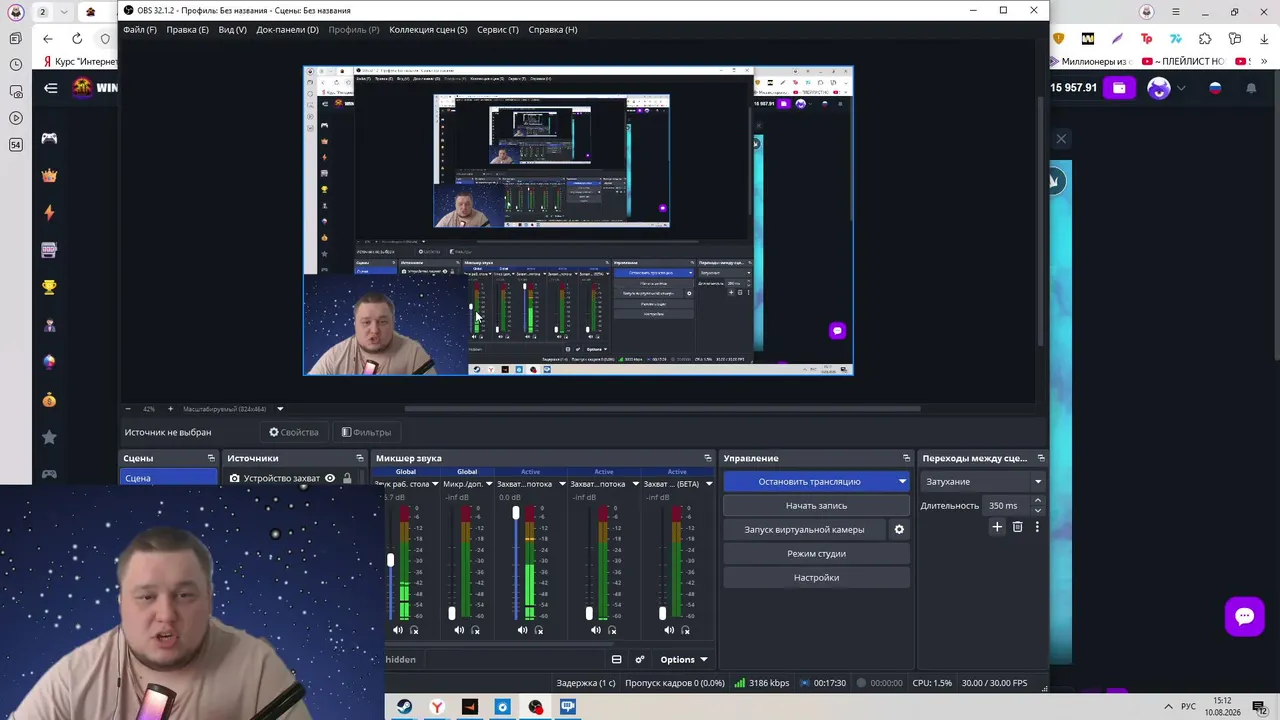Enable Режим студии

pos(816,554)
